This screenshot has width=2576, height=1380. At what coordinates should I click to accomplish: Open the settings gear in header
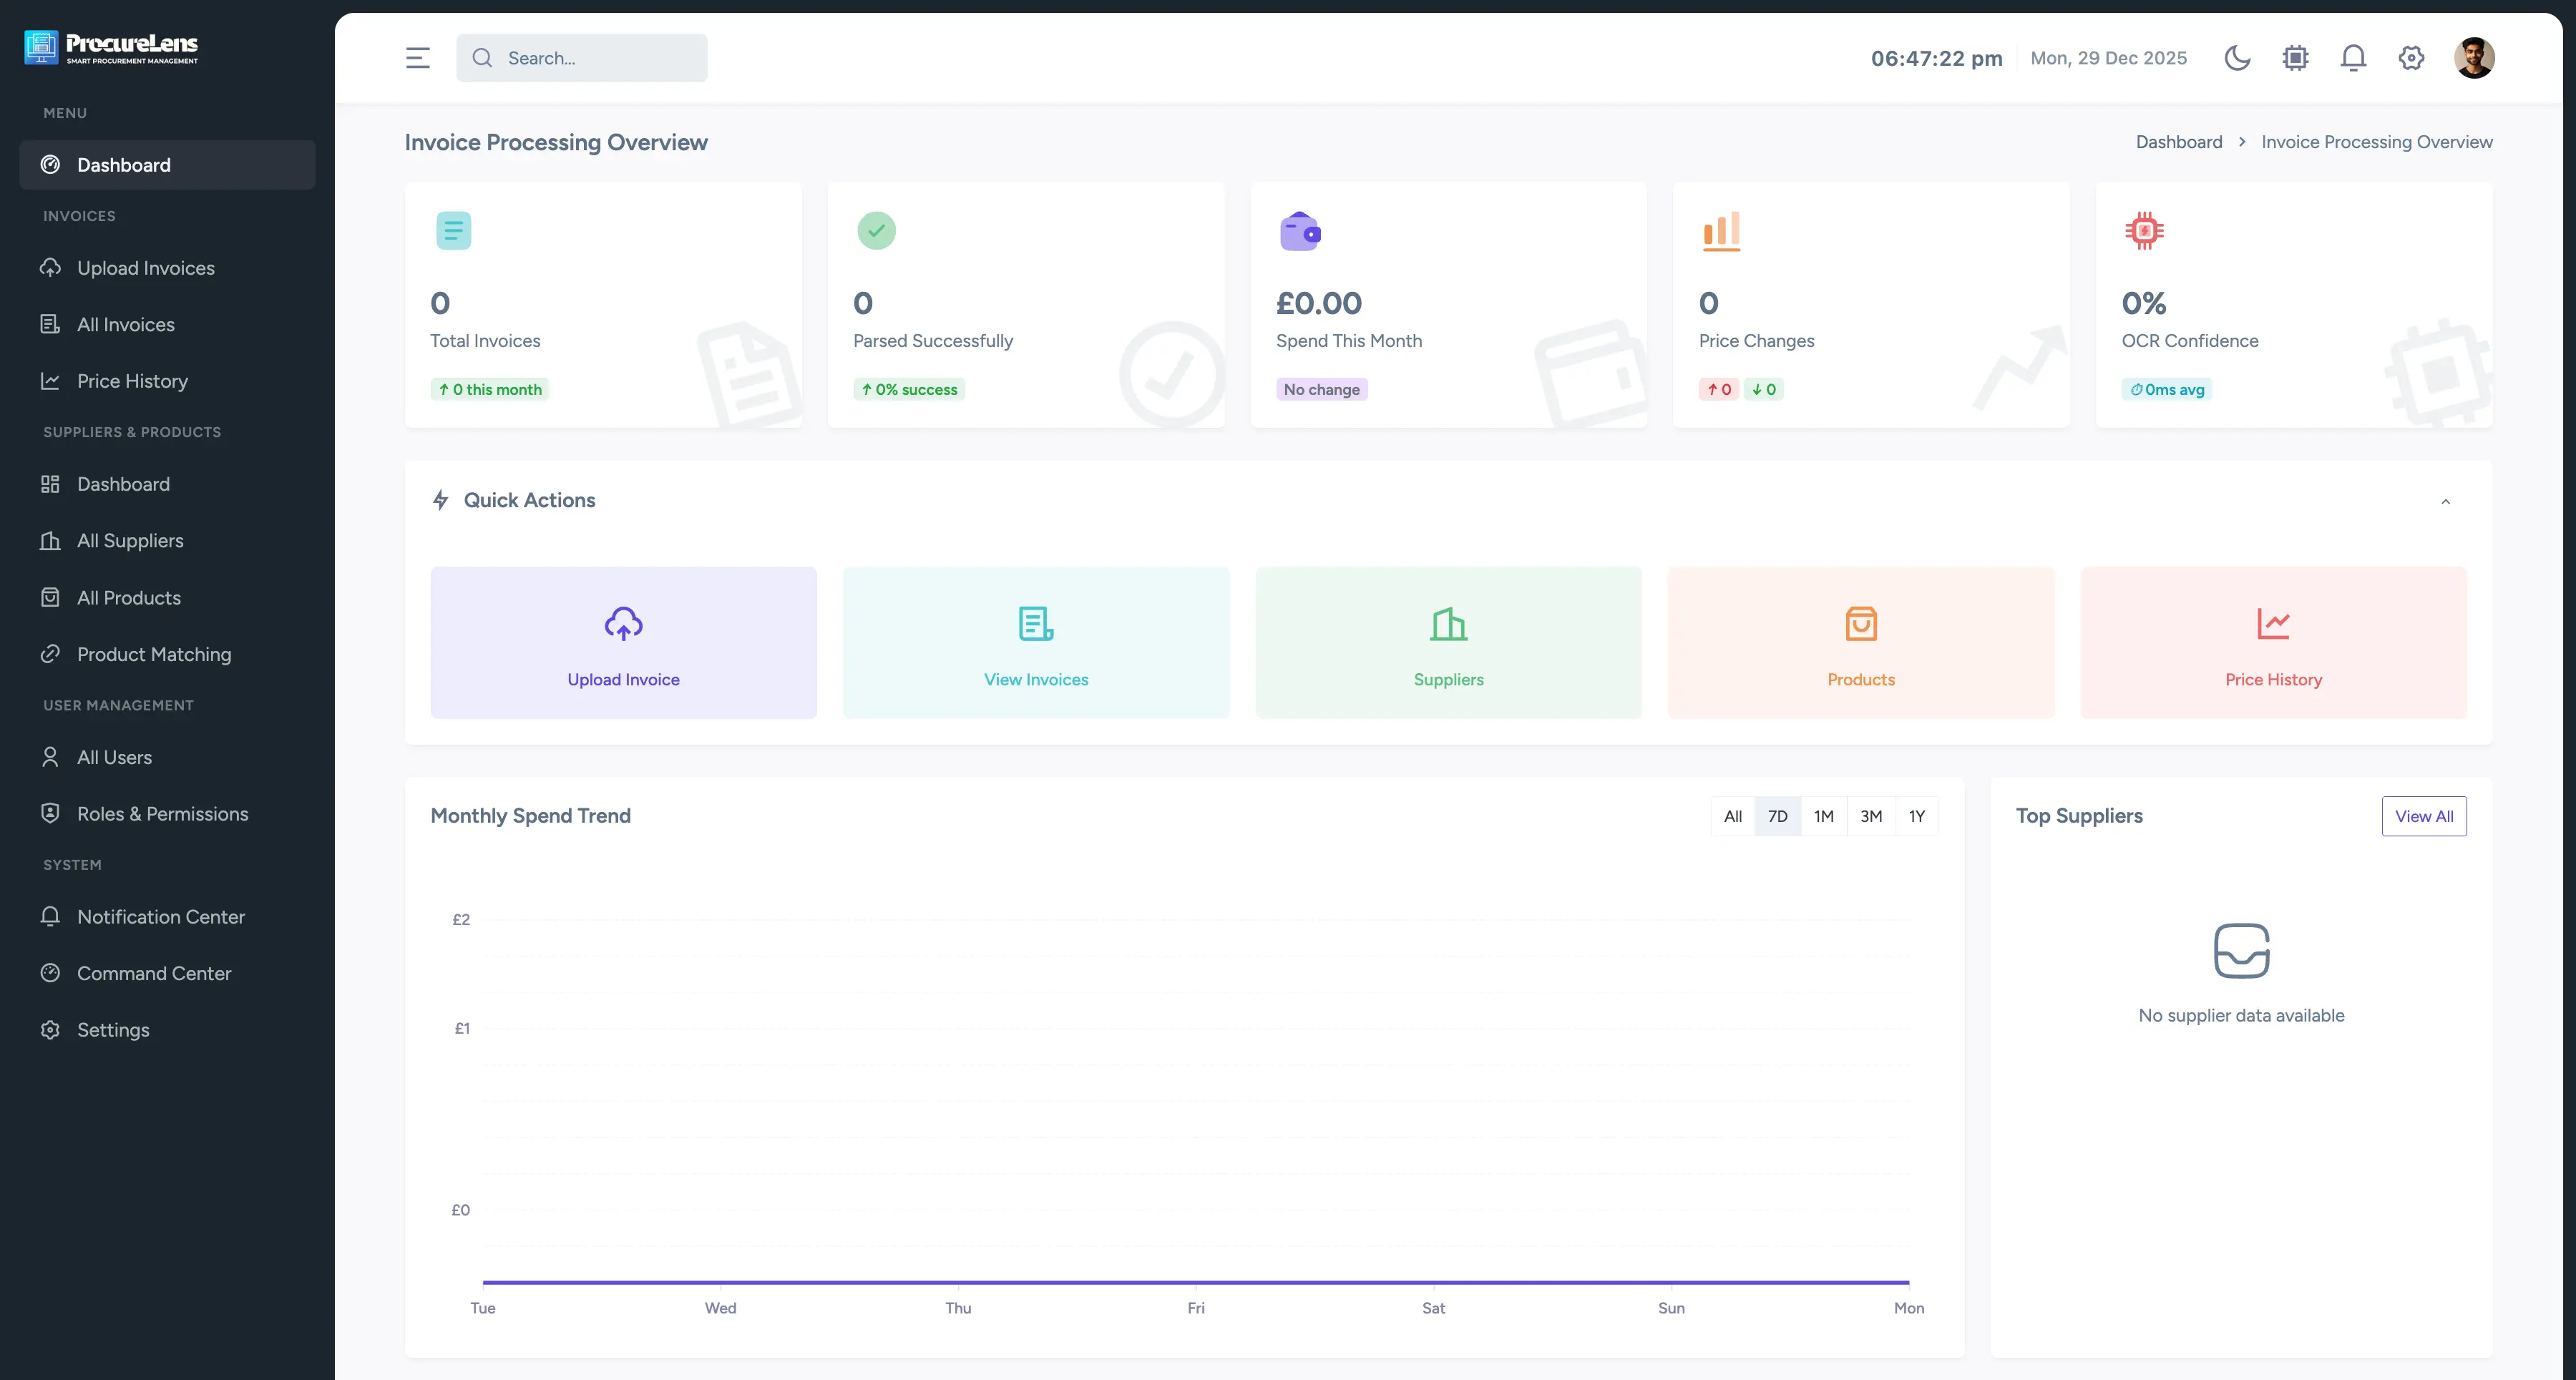pos(2411,58)
